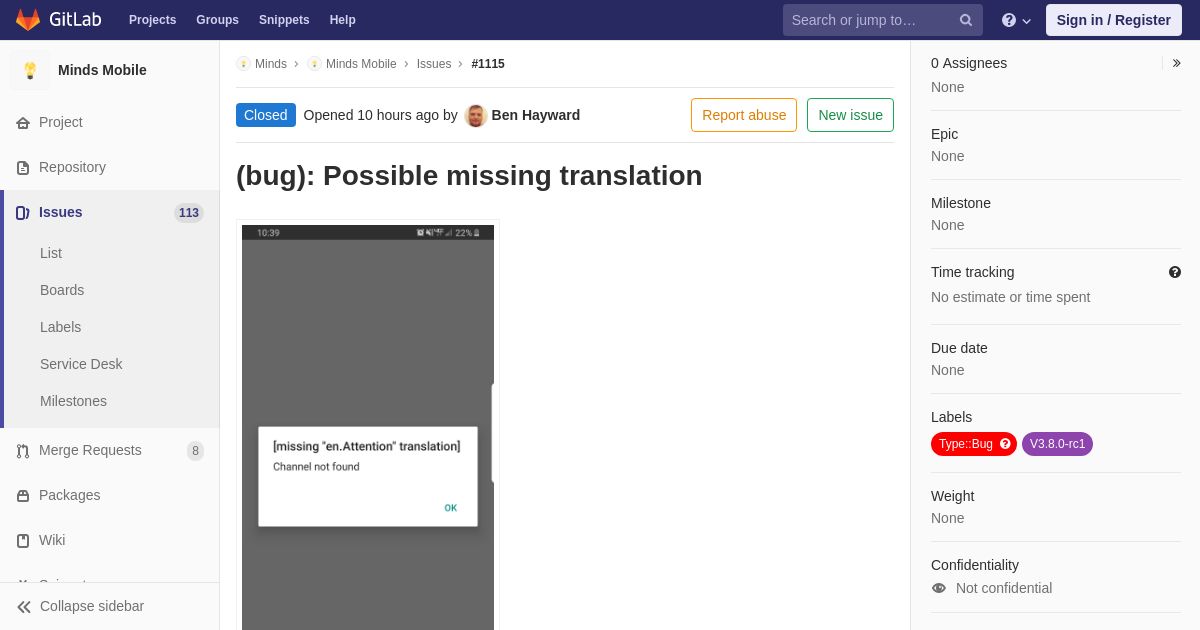Go to Snippets in top bar
Viewport: 1200px width, 630px height.
284,20
